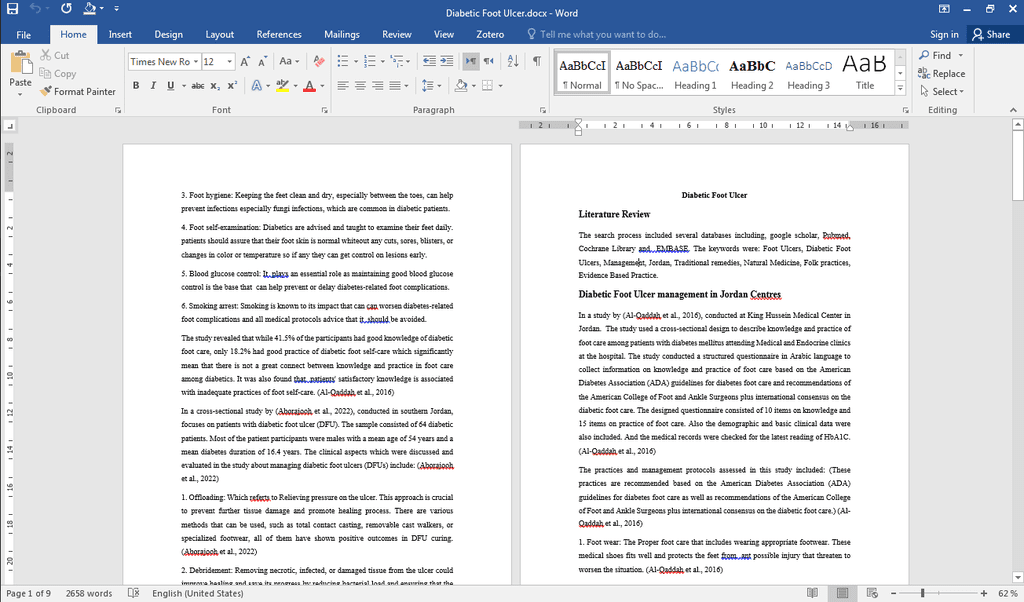Screen dimensions: 1024x602
Task: Open the Change Case dropdown
Action: coord(289,61)
